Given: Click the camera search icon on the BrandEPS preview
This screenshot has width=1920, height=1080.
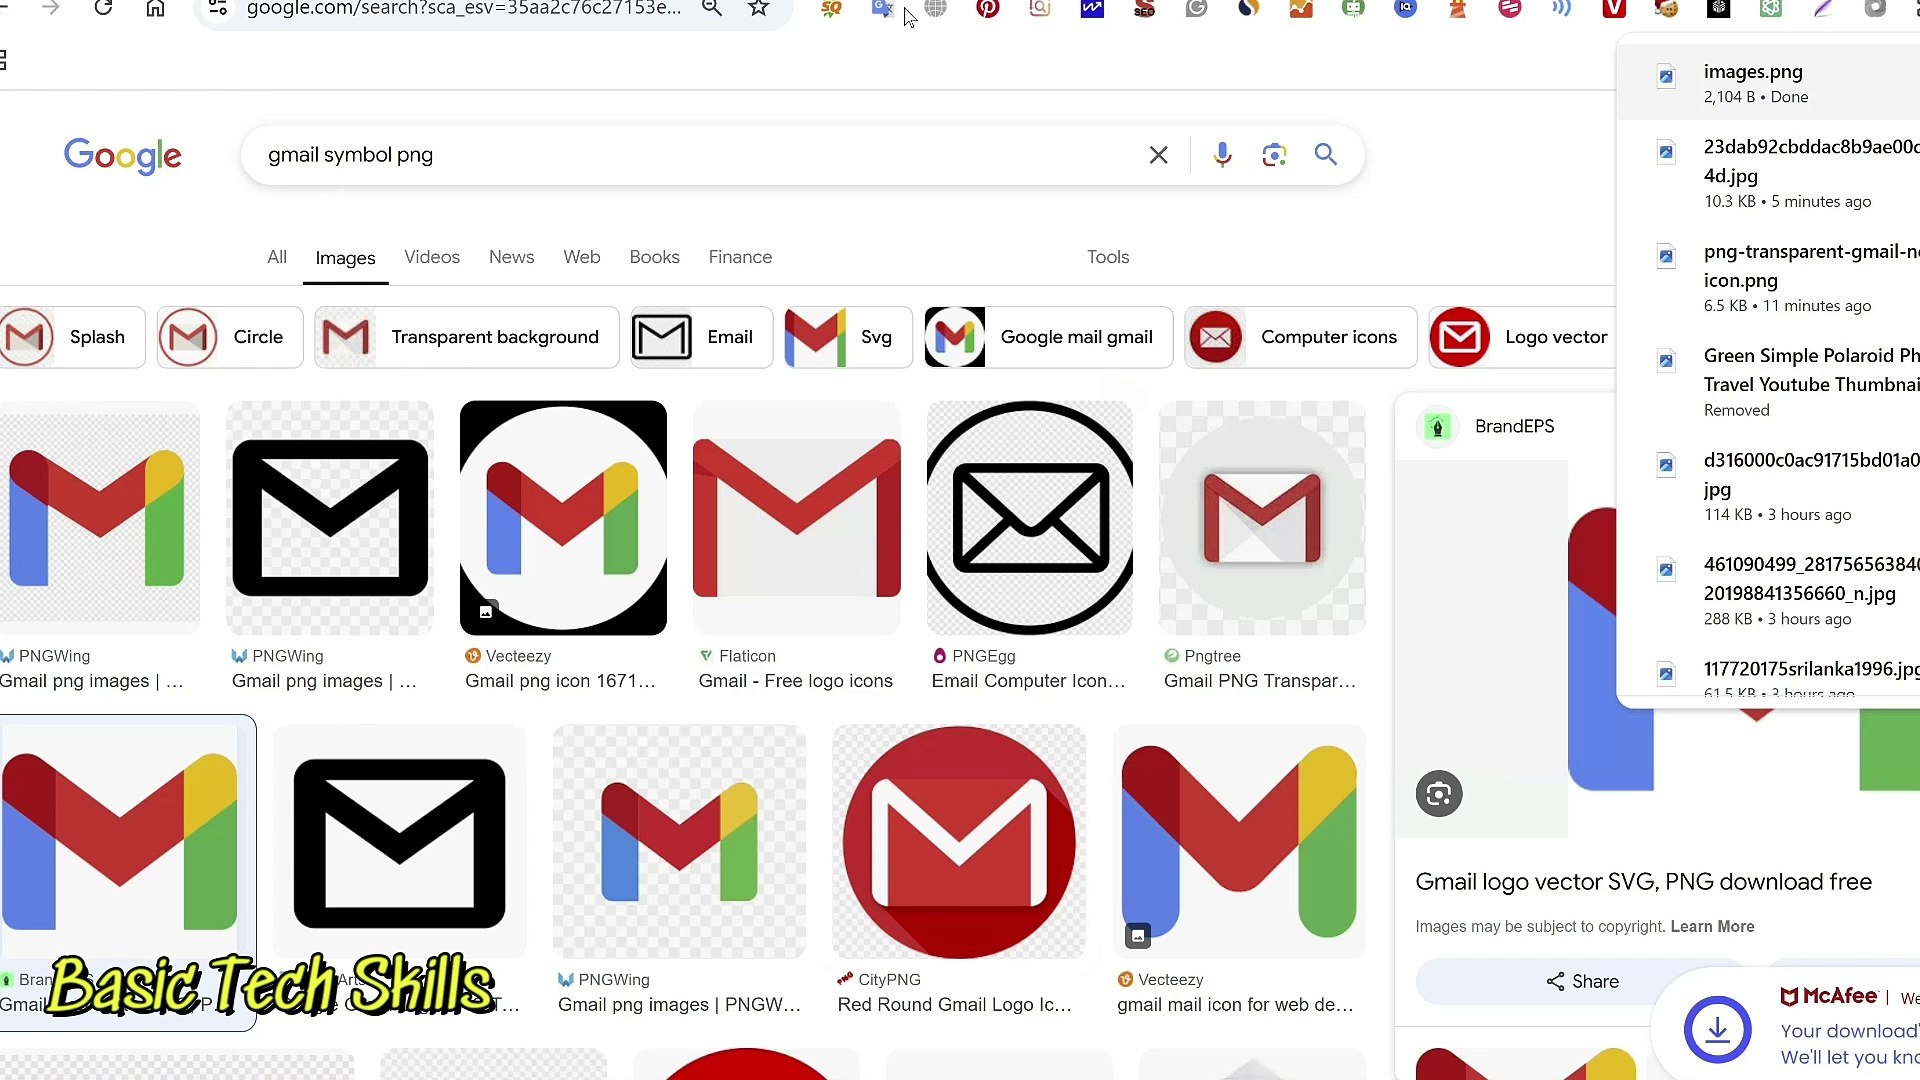Looking at the screenshot, I should point(1438,793).
